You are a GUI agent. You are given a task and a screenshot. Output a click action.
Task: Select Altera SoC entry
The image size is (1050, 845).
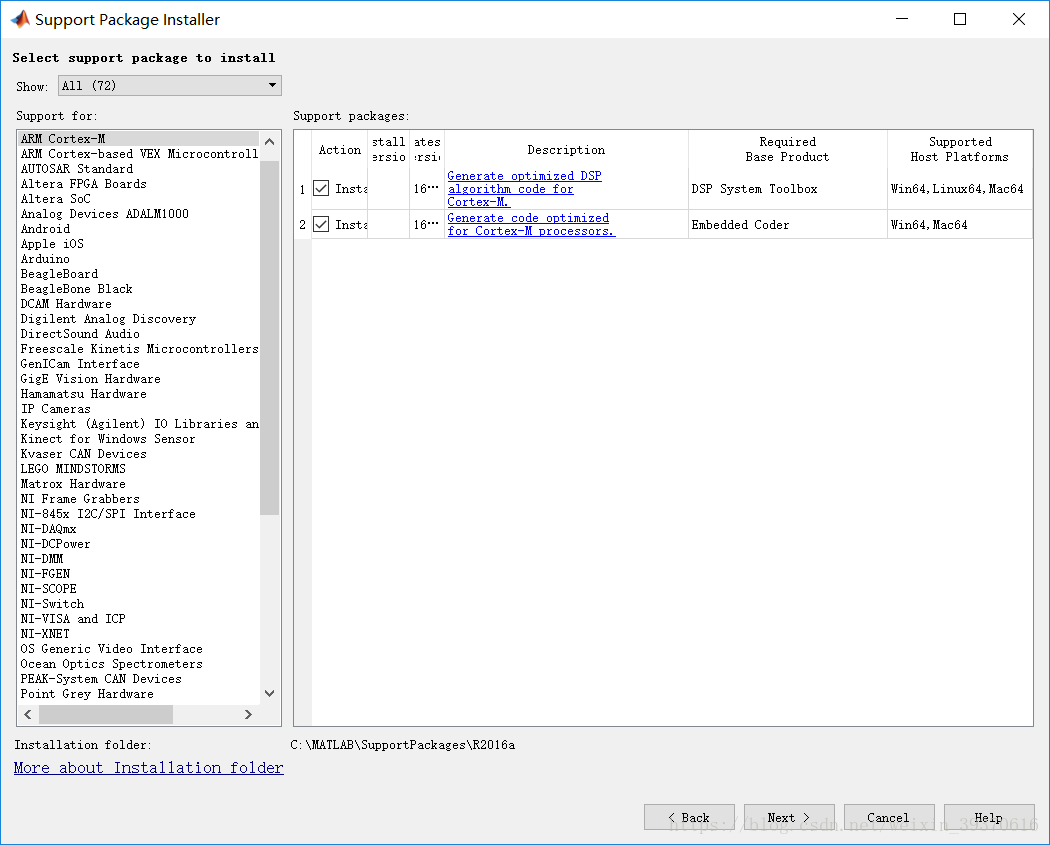(139, 199)
